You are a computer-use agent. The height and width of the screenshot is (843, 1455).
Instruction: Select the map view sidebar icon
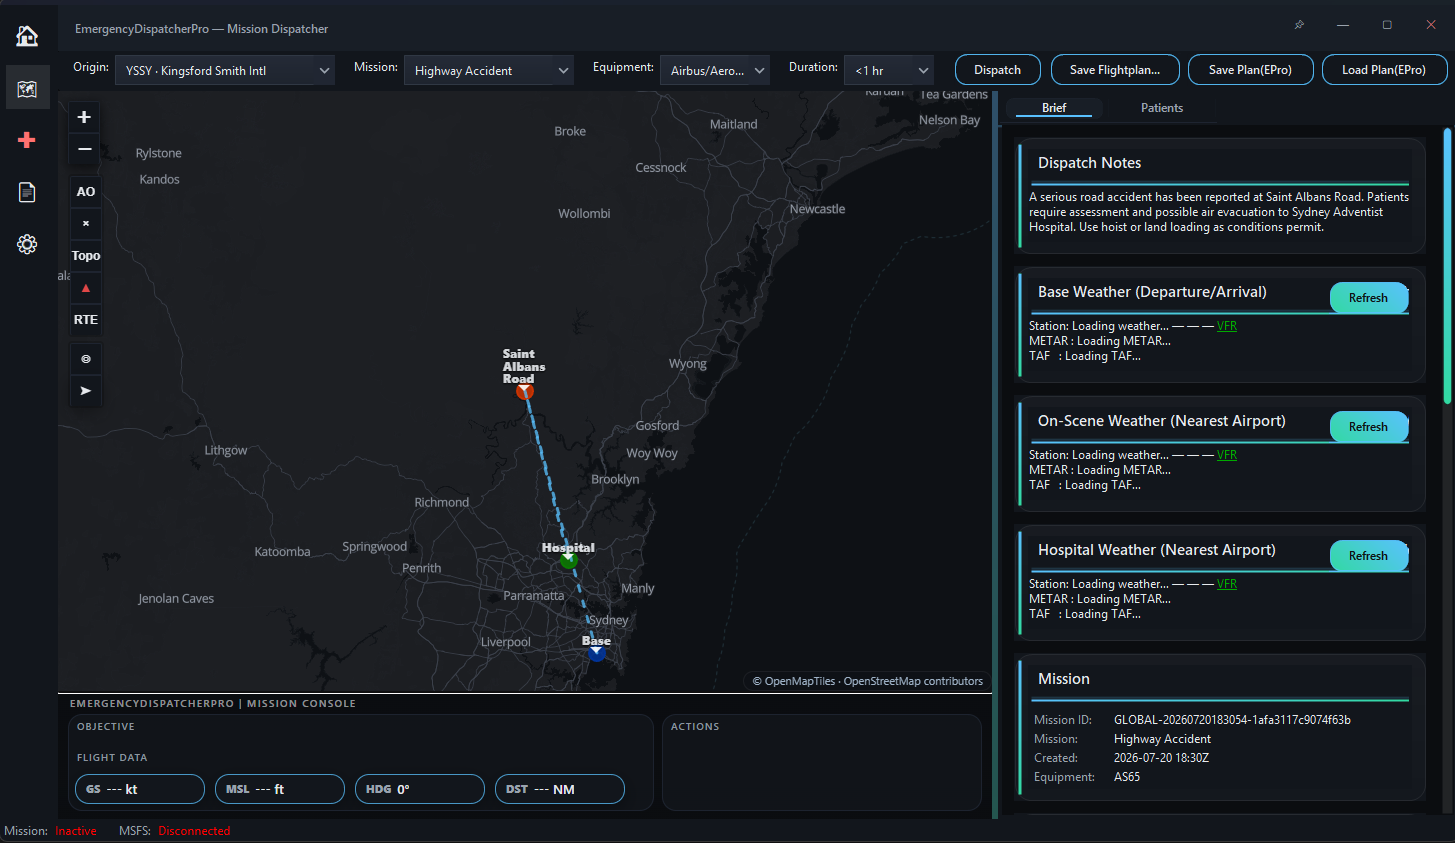27,88
